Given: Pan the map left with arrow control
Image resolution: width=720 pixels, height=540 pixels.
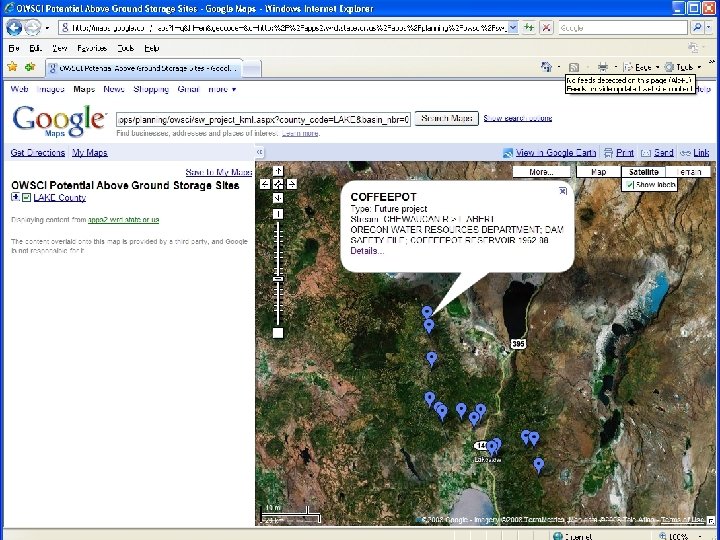Looking at the screenshot, I should (x=265, y=184).
